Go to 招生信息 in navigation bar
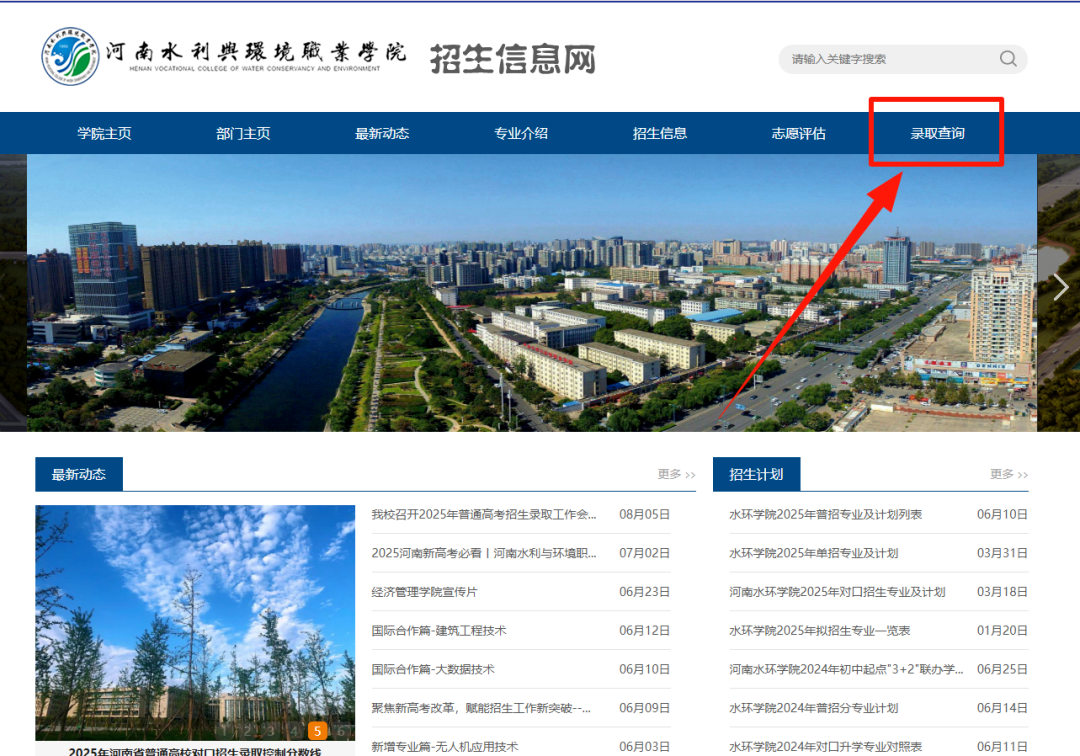Screen dimensions: 1080x756 [x=660, y=133]
